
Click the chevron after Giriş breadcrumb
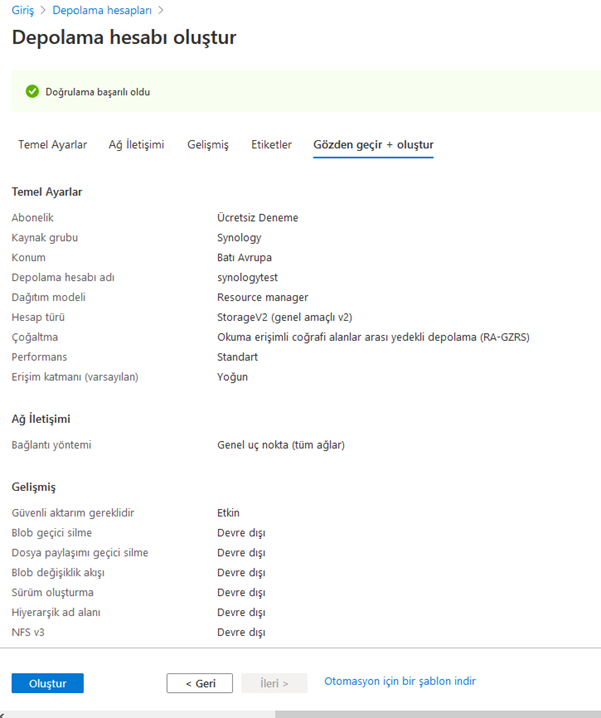pos(43,10)
